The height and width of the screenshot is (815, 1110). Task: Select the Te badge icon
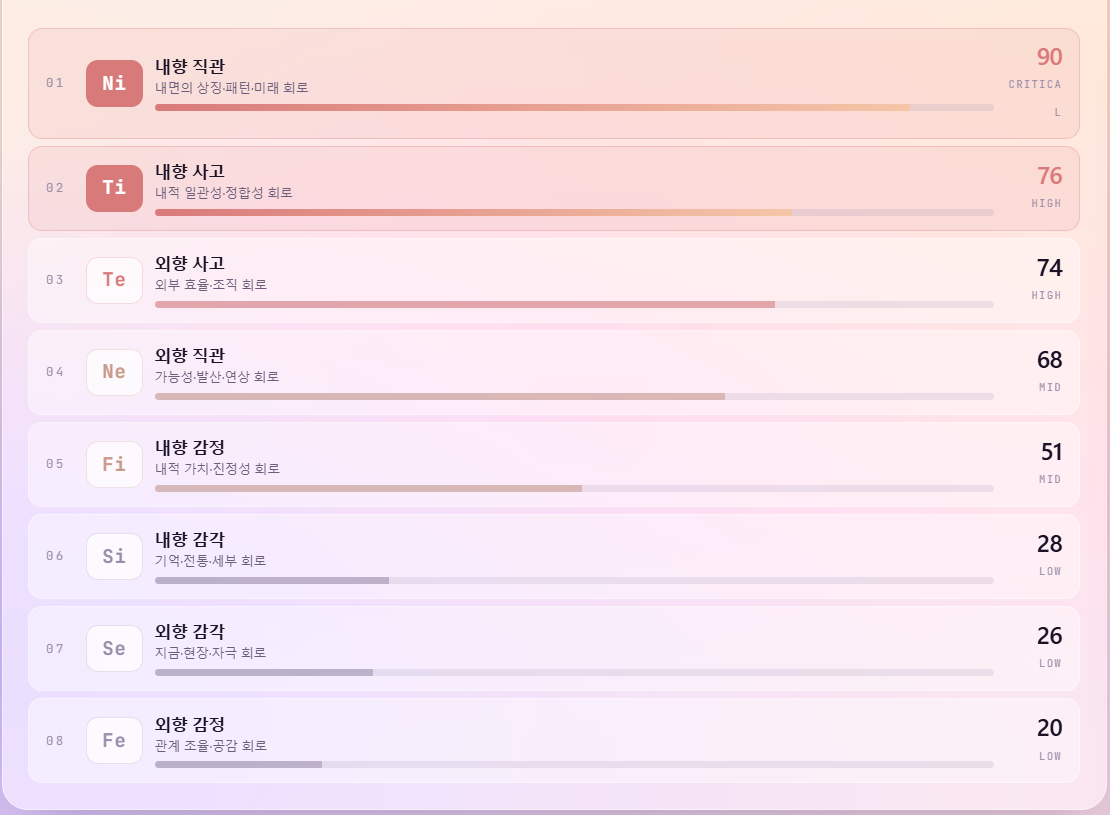click(x=114, y=280)
